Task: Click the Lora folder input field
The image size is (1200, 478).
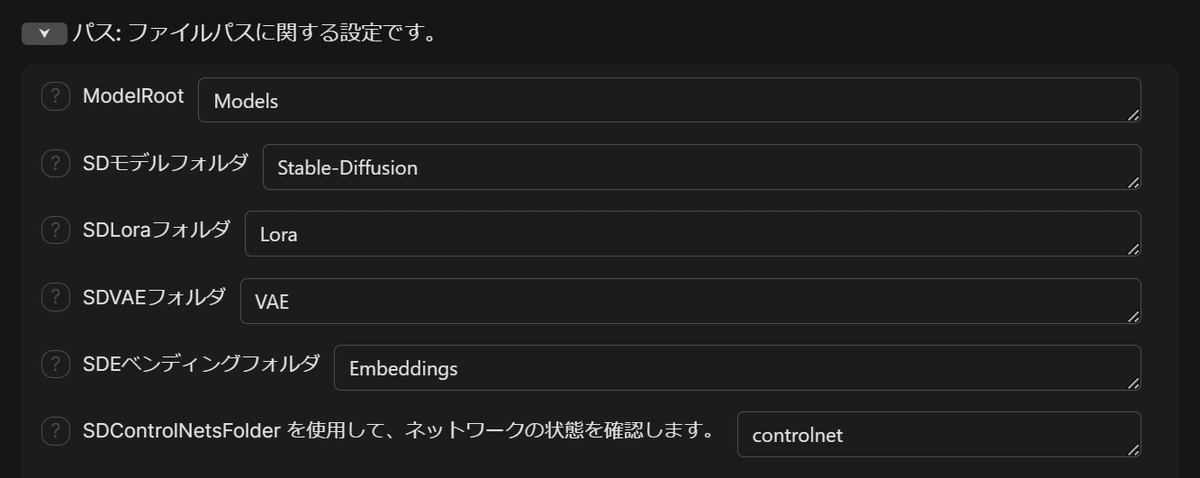Action: (690, 234)
